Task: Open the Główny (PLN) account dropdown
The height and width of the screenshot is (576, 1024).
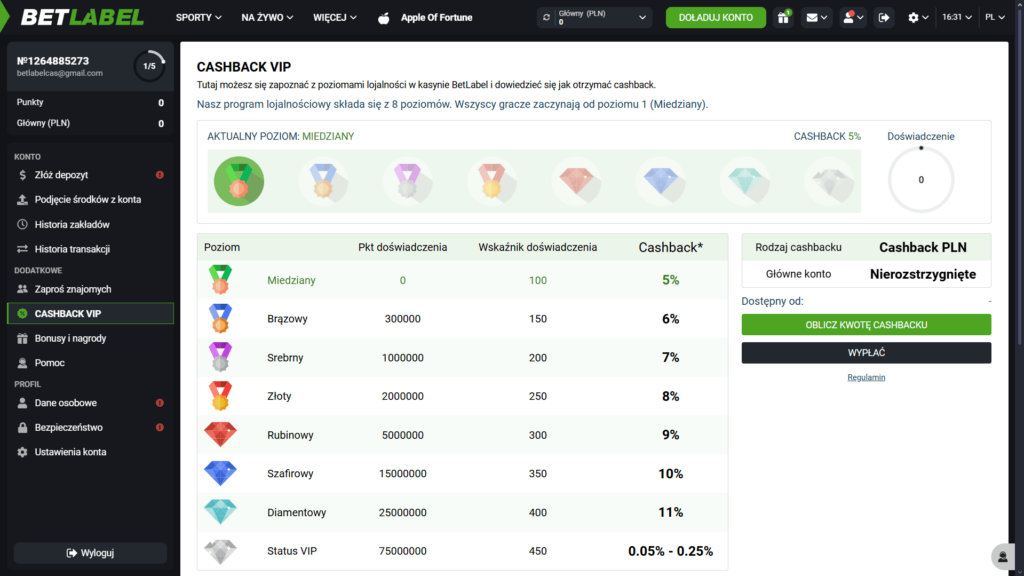Action: 595,17
